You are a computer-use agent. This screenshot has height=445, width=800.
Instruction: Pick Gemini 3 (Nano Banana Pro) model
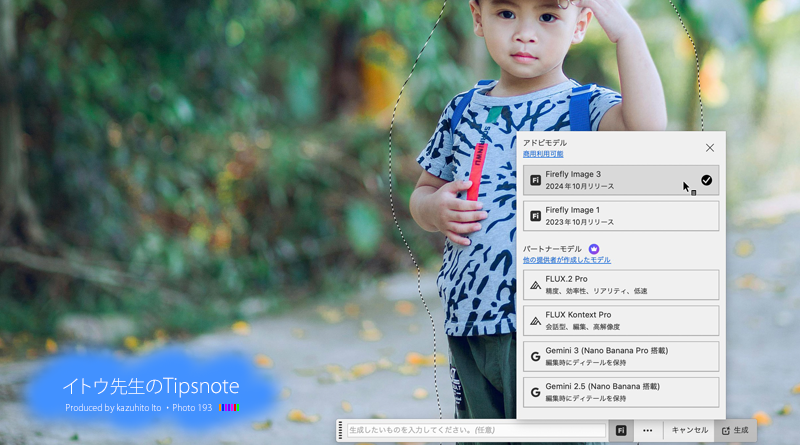click(x=620, y=357)
